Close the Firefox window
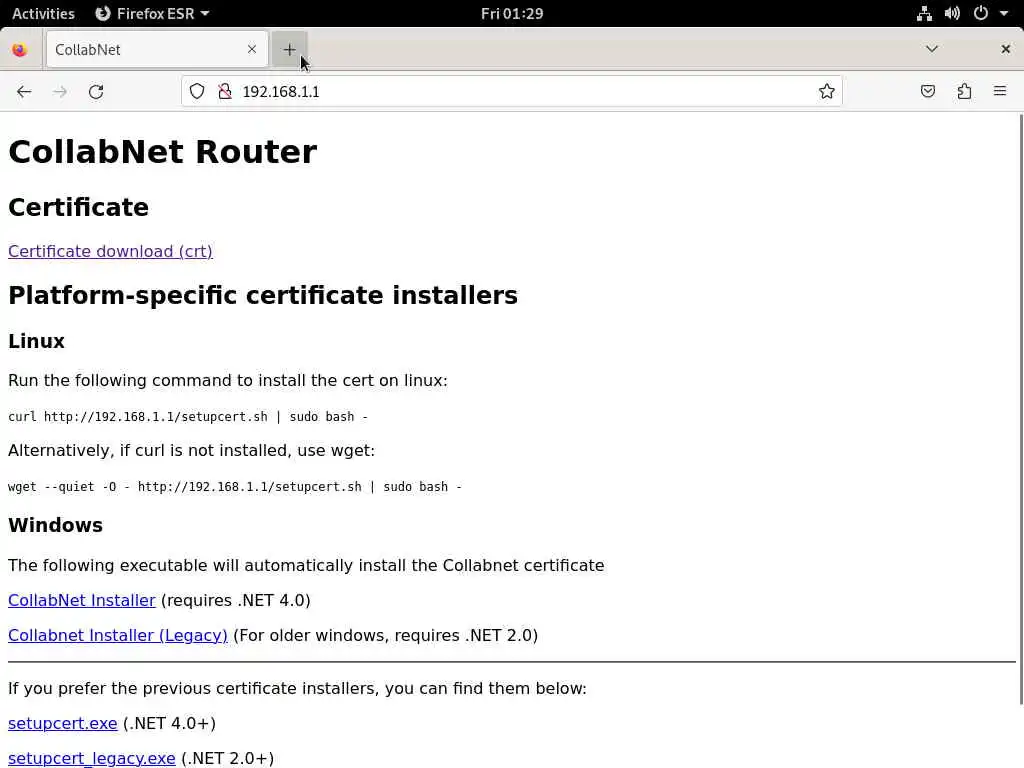Image resolution: width=1024 pixels, height=768 pixels. [x=1006, y=49]
